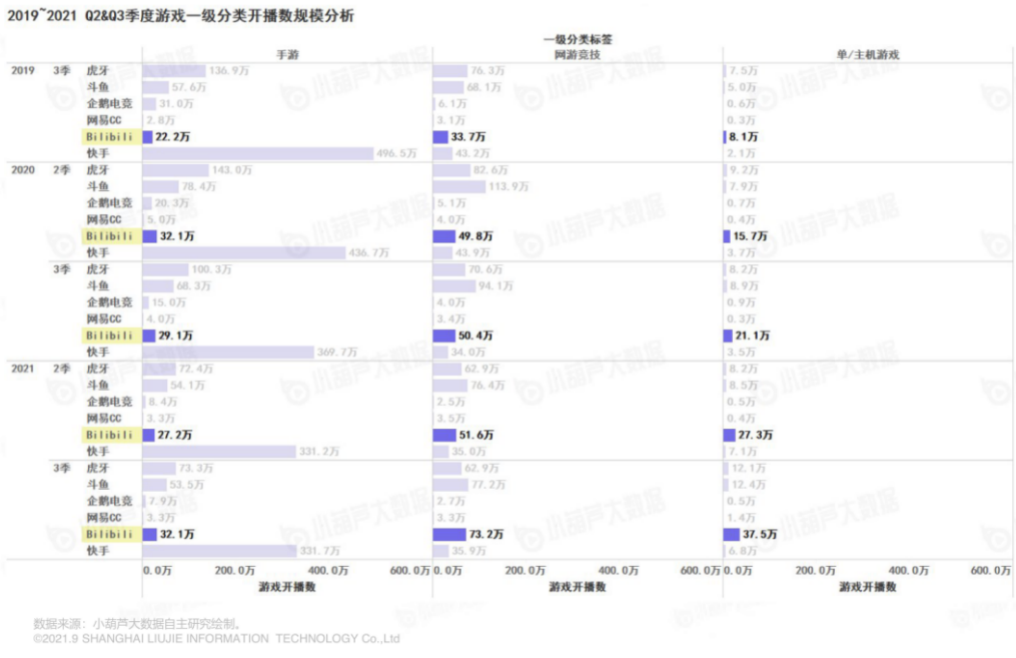Click the 12.4万 单/主机游戏 value for 斗鱼
This screenshot has width=1016, height=658.
(x=748, y=485)
